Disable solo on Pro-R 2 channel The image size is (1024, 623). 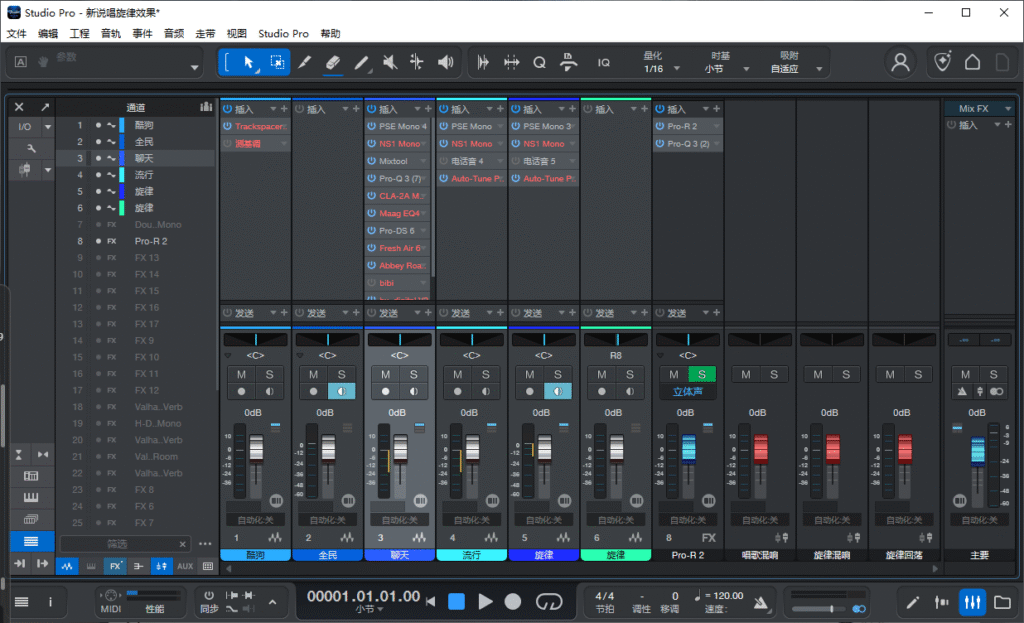[x=702, y=374]
